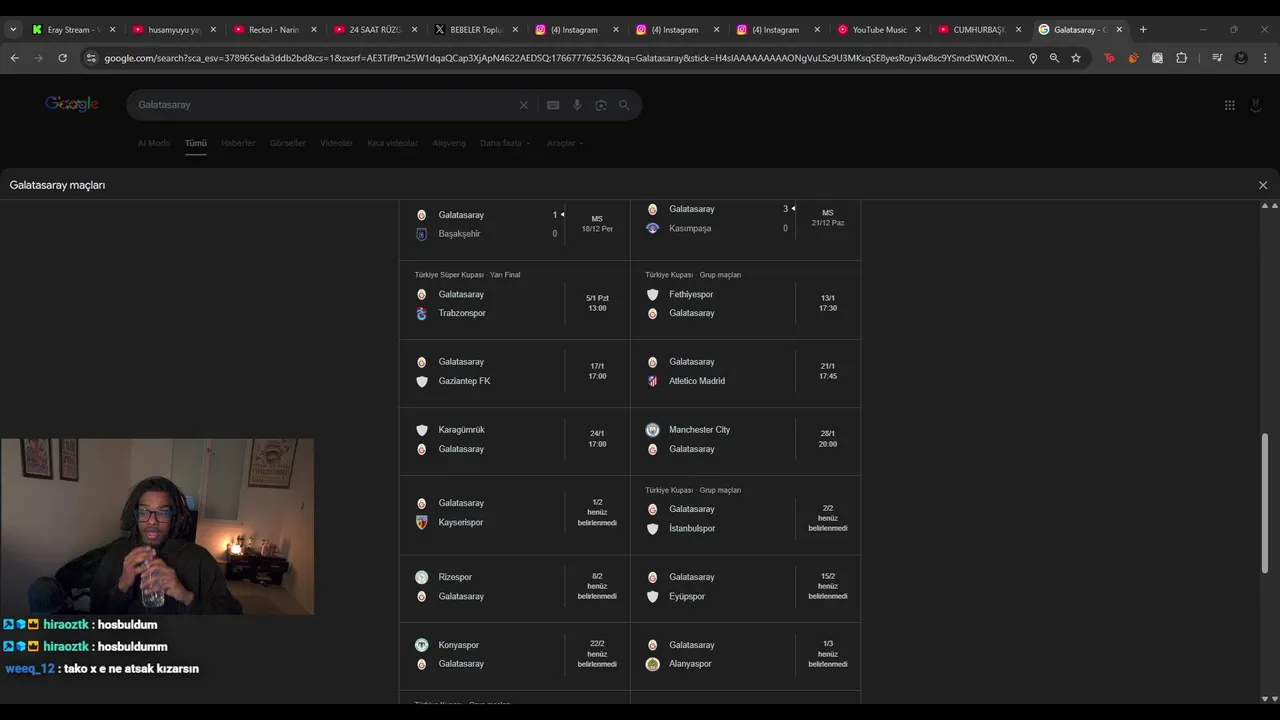Screen dimensions: 1280x720
Task: Open the Chrome profile avatar
Action: [x=1241, y=58]
